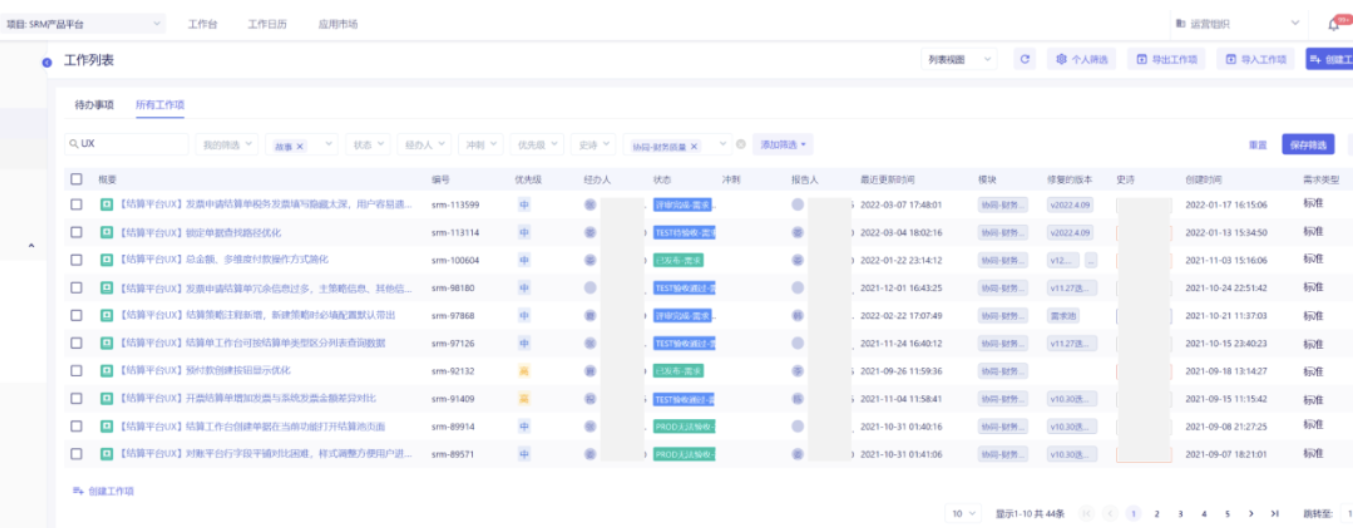The image size is (1370, 528).
Task: Click the story icon in row srm-92132
Action: tap(106, 371)
